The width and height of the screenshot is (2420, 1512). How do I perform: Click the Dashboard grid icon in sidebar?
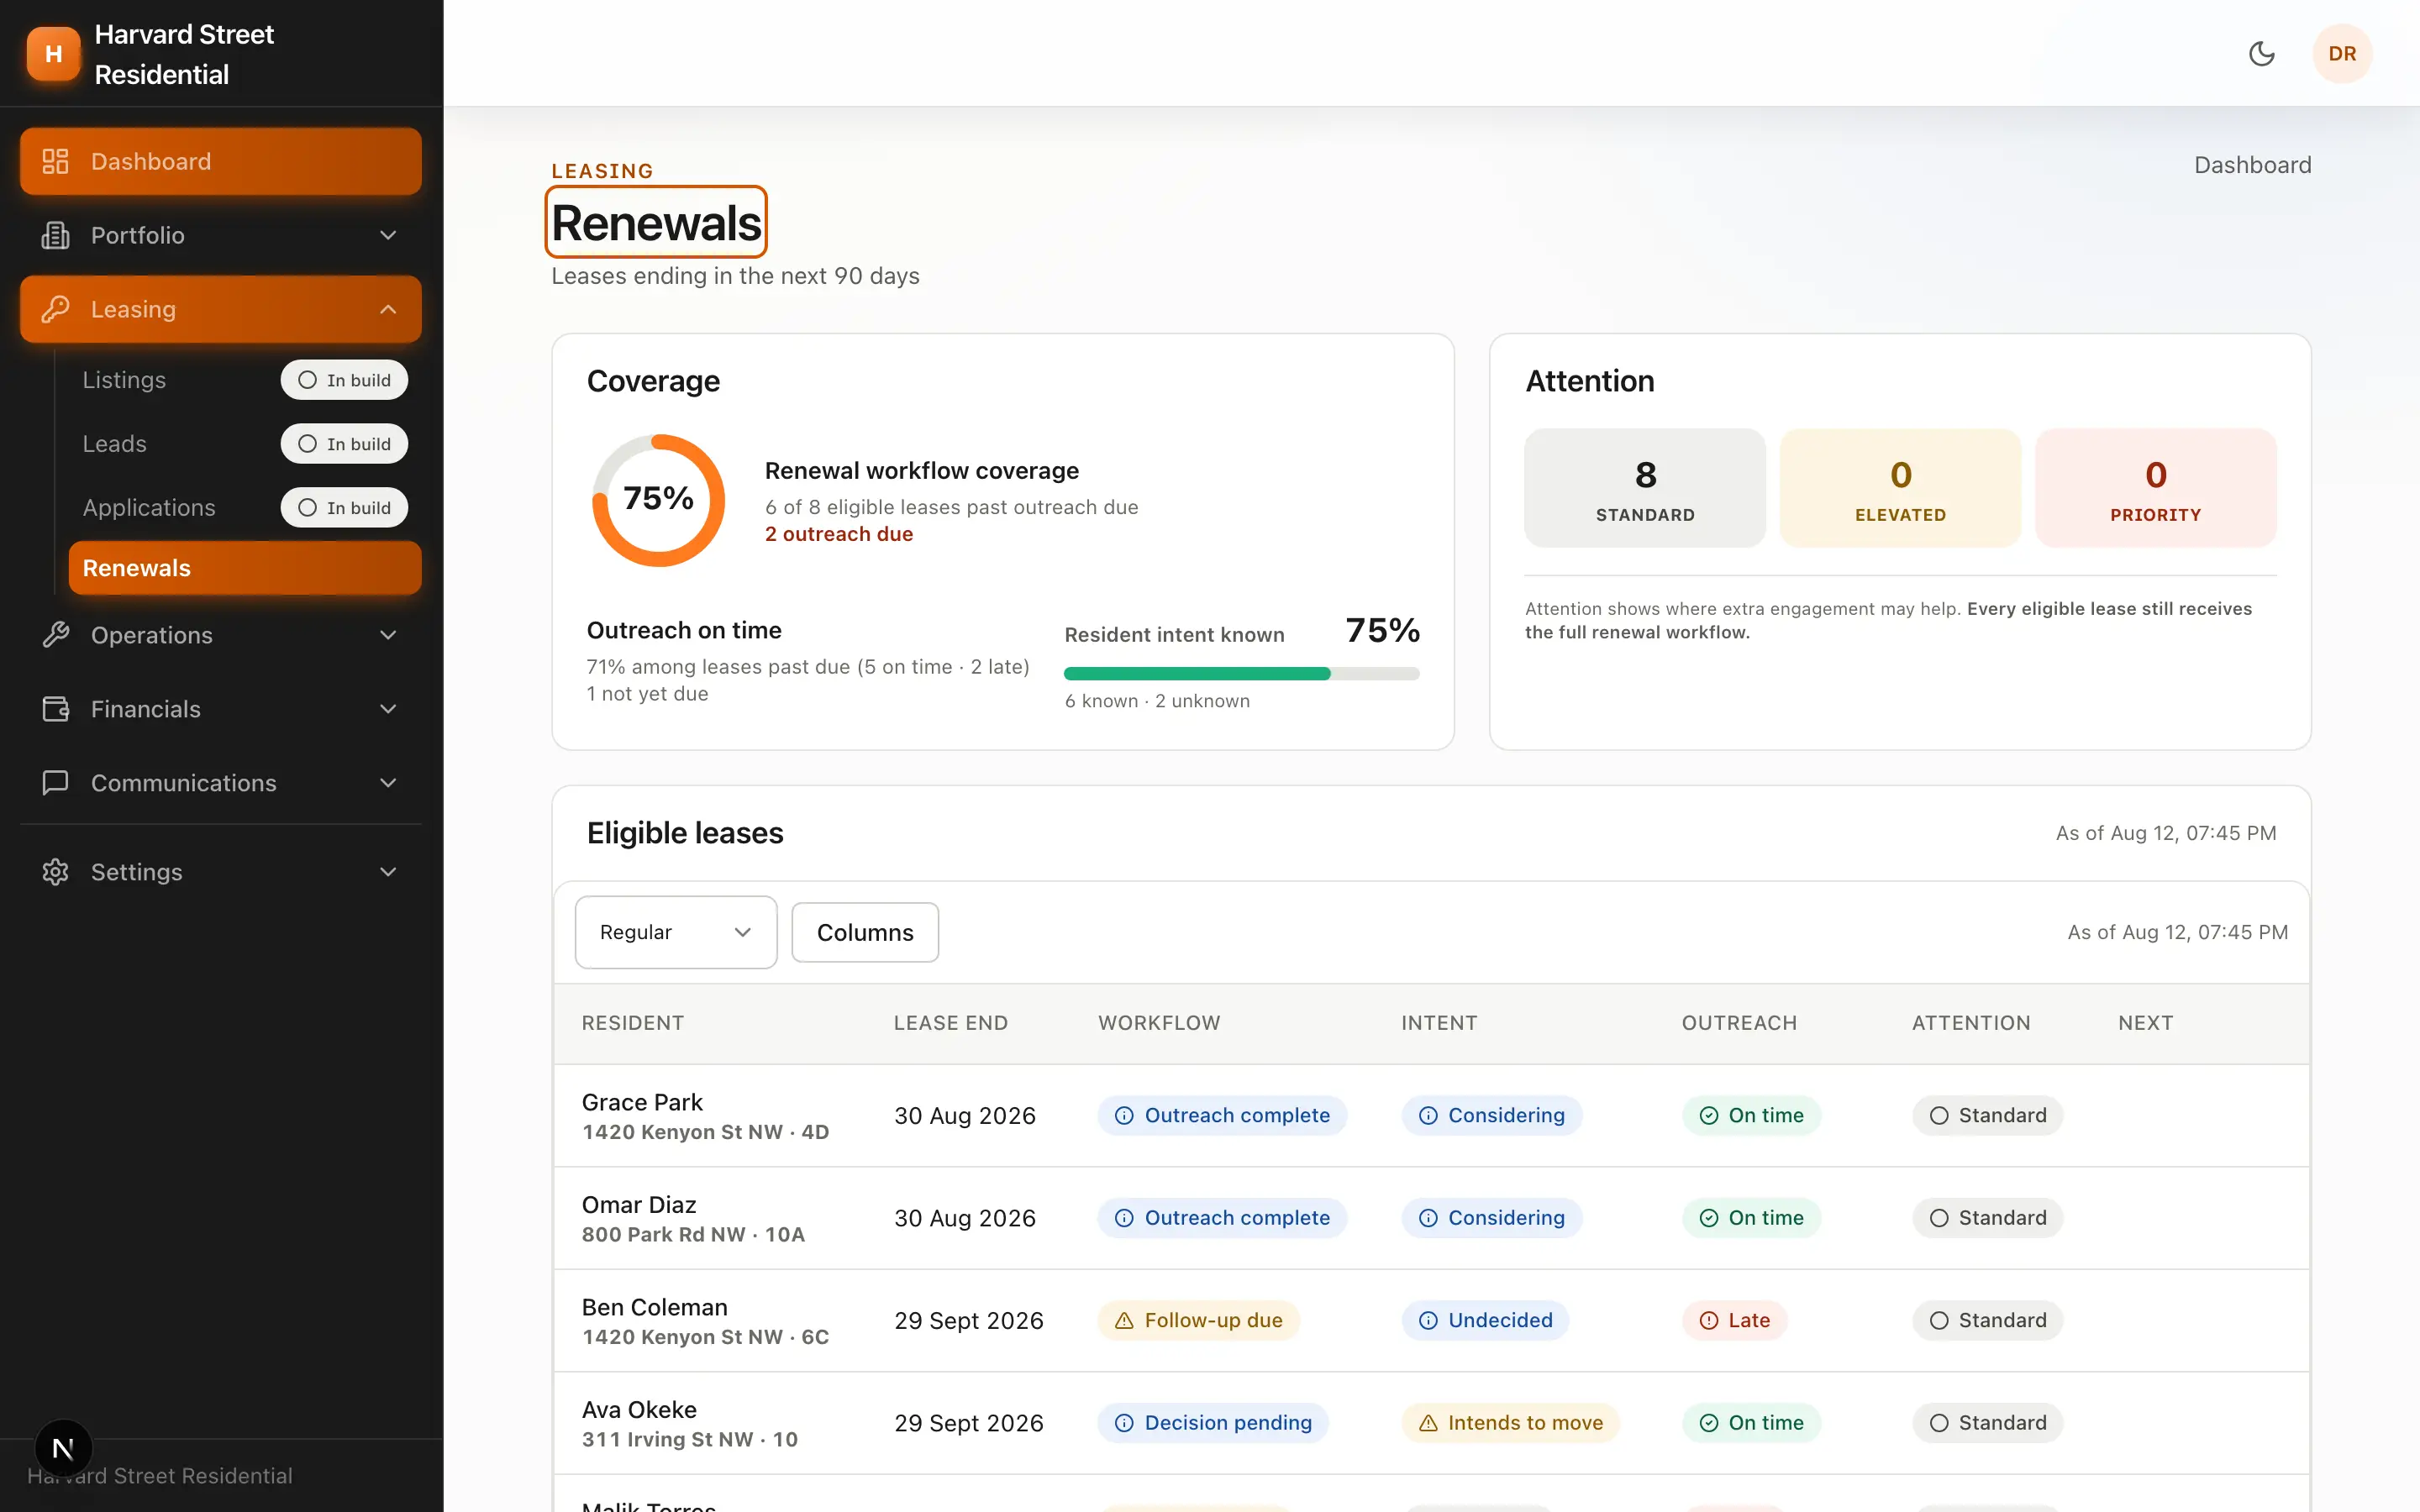55,161
